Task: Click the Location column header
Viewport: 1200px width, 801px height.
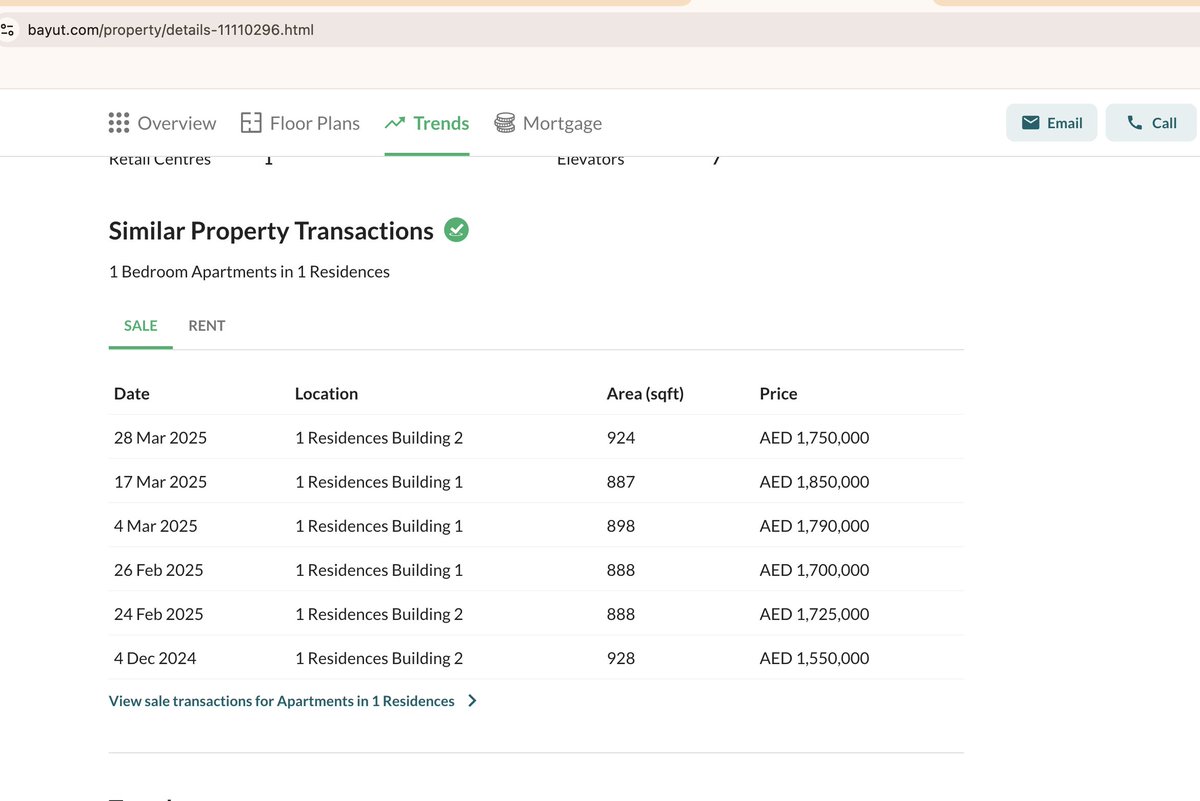Action: [326, 394]
